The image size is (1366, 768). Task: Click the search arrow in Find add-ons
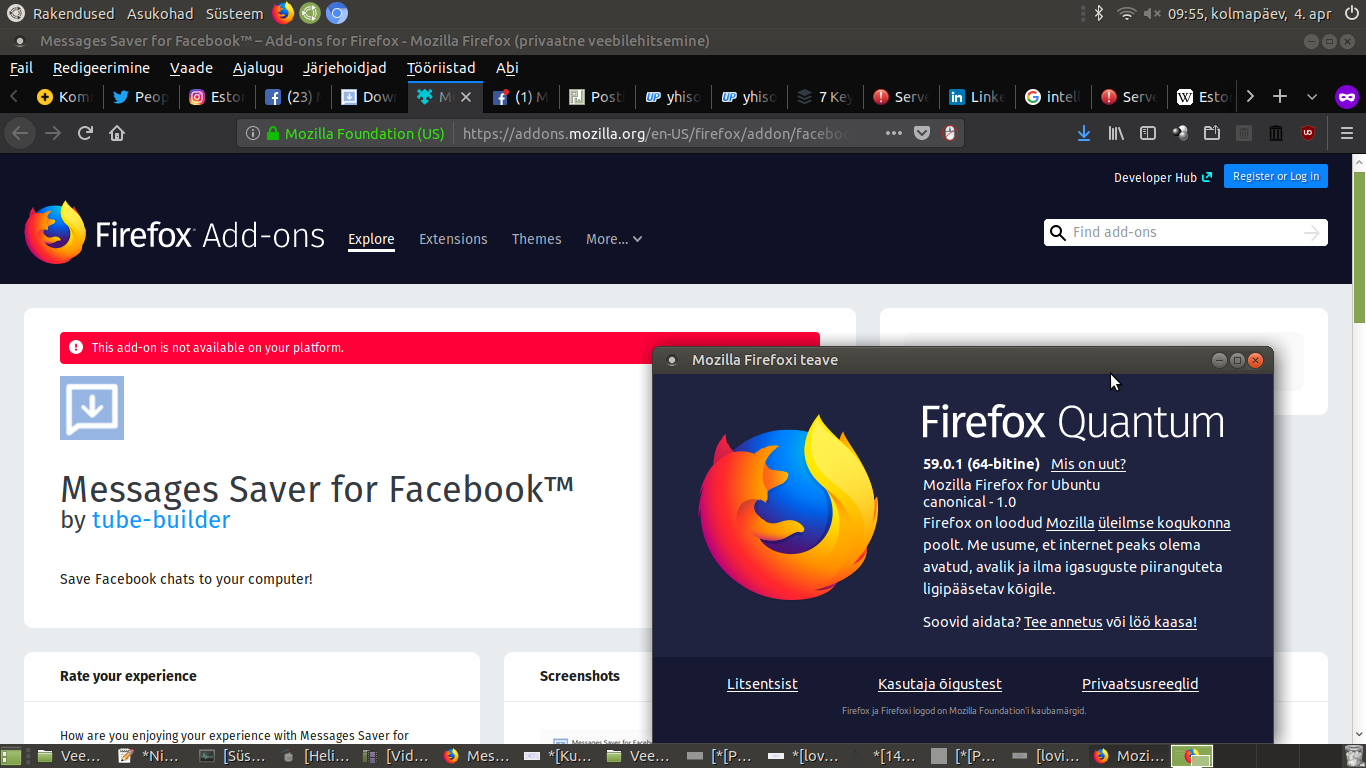pyautogui.click(x=1312, y=232)
